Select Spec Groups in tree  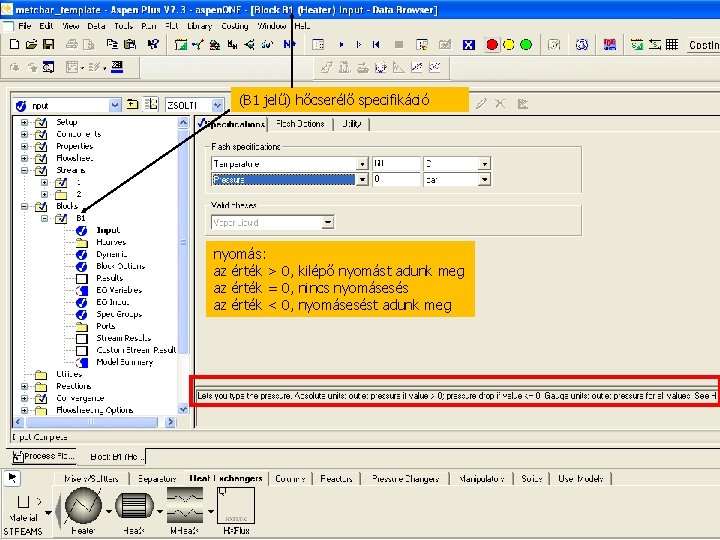point(119,314)
